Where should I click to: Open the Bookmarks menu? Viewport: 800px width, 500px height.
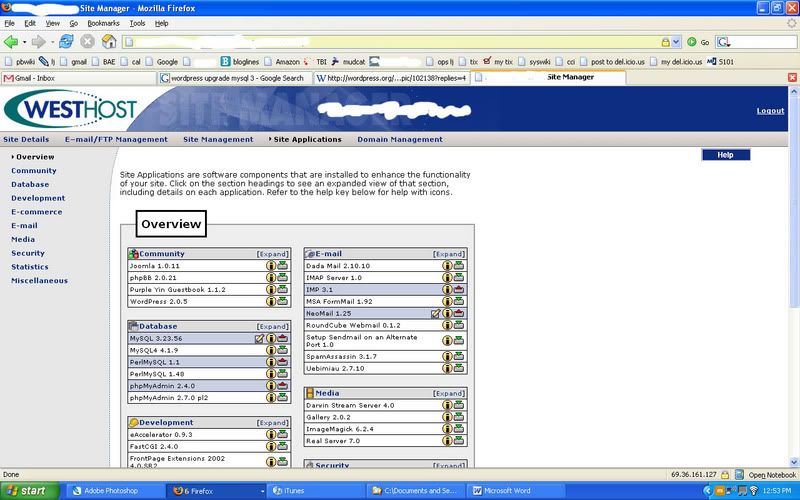102,22
